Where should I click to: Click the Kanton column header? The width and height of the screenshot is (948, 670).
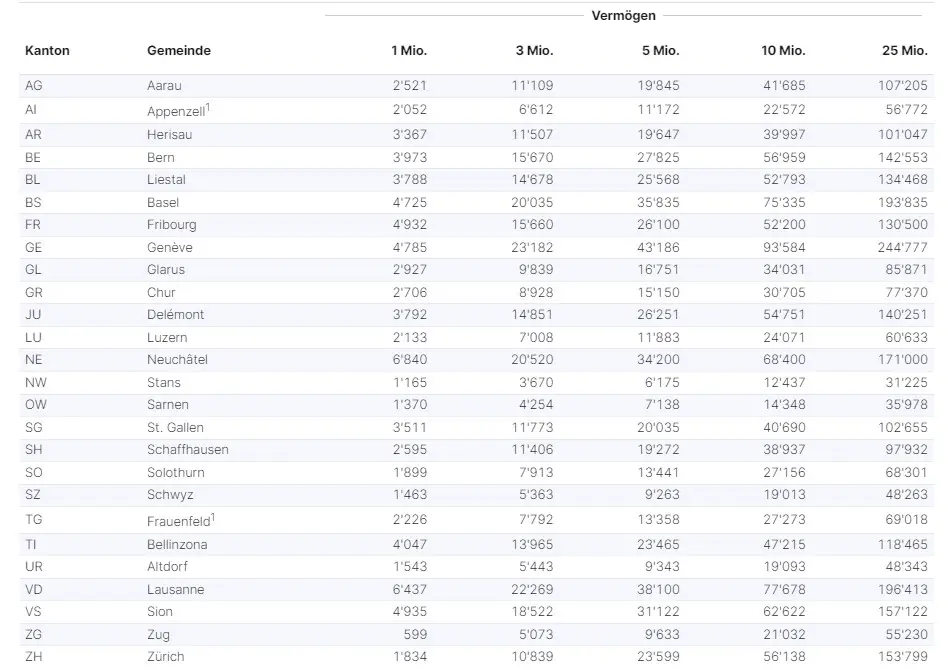[47, 51]
